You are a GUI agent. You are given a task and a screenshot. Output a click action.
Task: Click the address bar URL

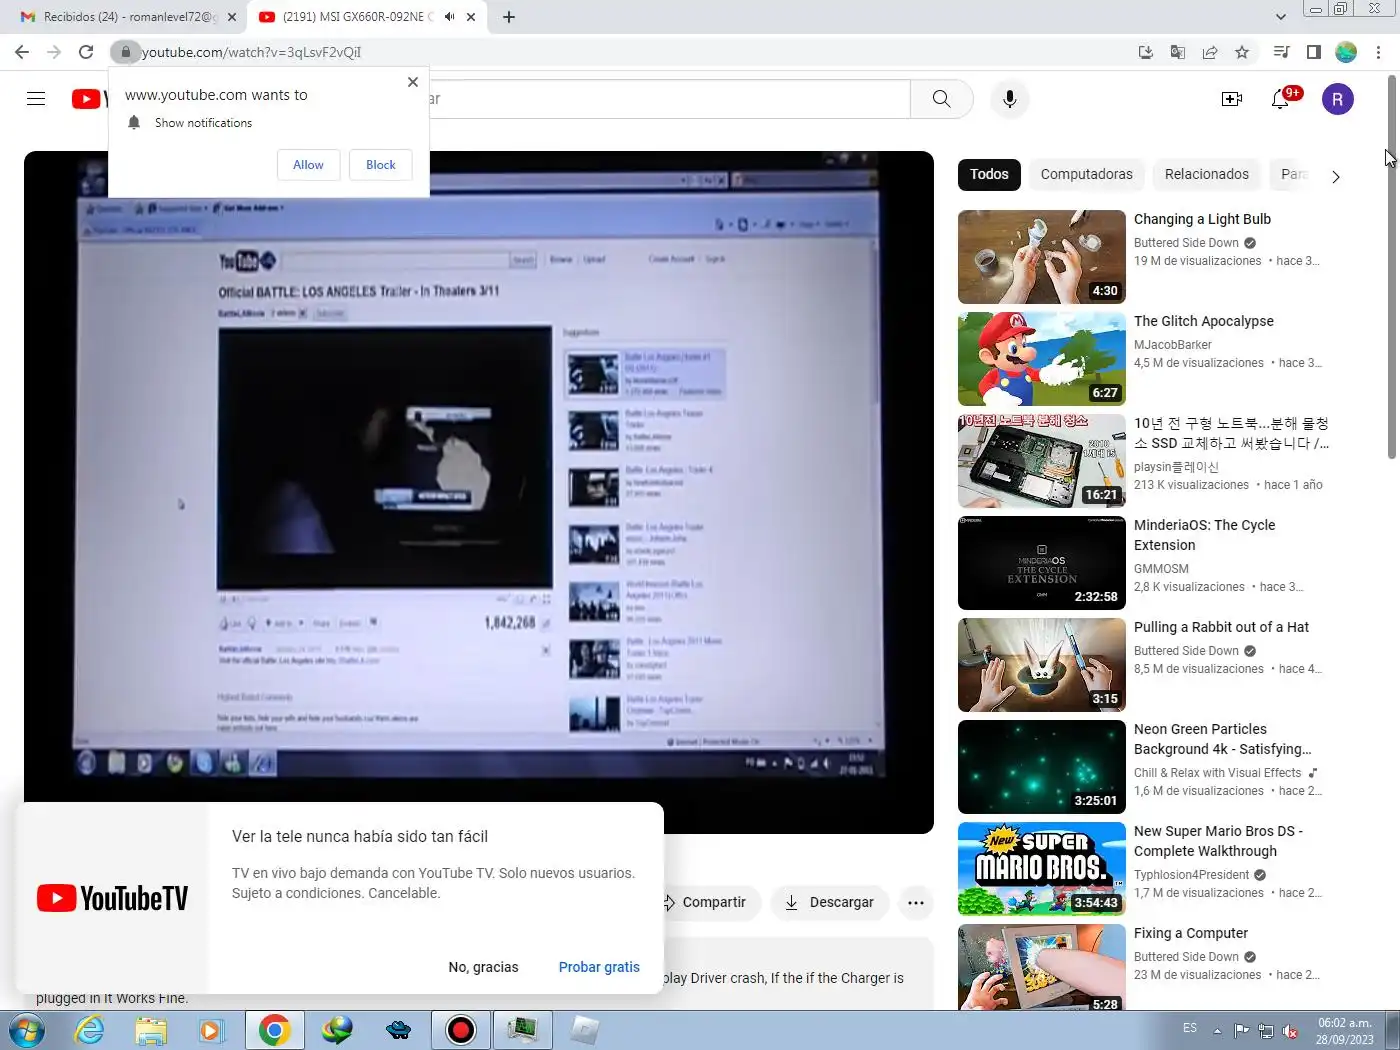[251, 52]
